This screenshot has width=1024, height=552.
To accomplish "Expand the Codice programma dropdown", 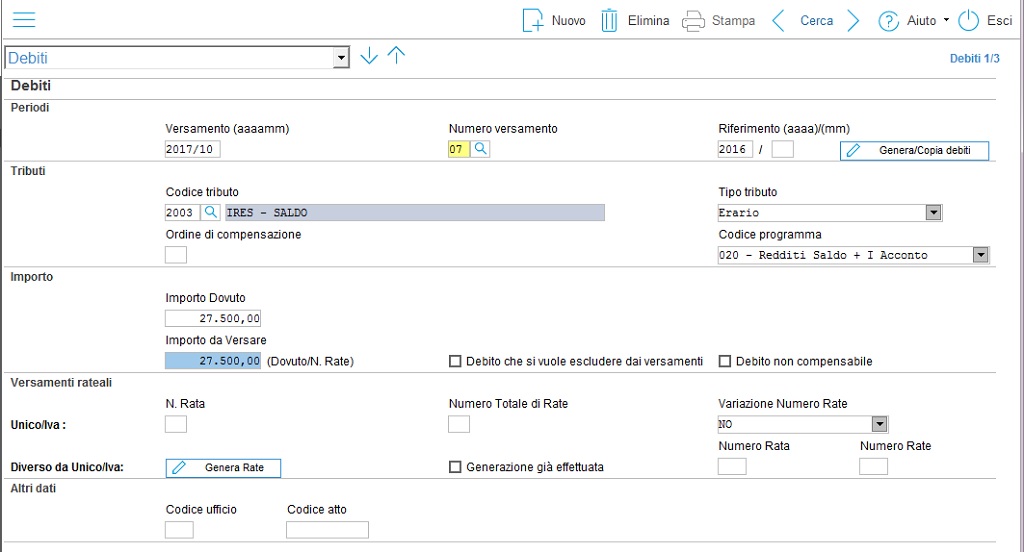I will point(980,255).
